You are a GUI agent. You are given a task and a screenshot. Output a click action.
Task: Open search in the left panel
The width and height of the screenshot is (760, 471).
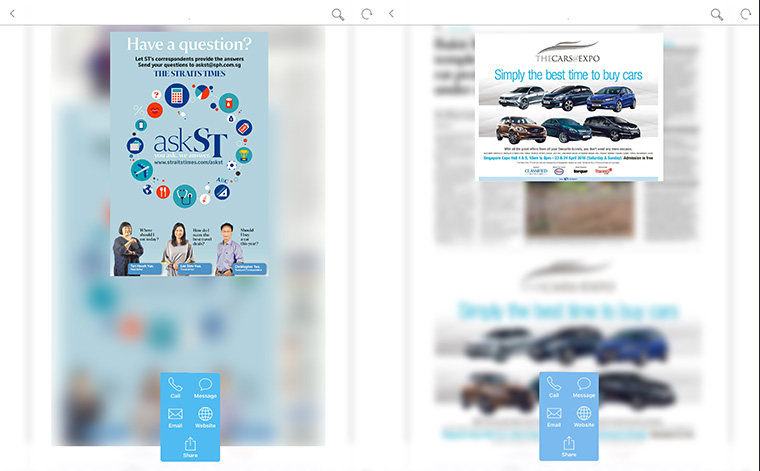click(x=338, y=15)
